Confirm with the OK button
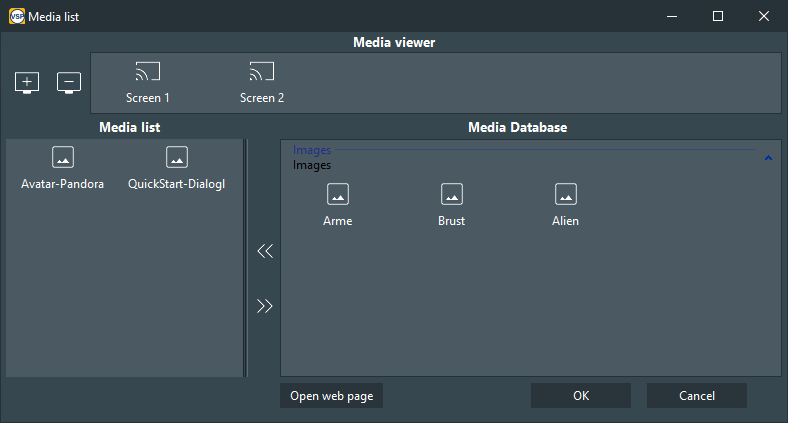Image resolution: width=788 pixels, height=423 pixels. pyautogui.click(x=581, y=396)
